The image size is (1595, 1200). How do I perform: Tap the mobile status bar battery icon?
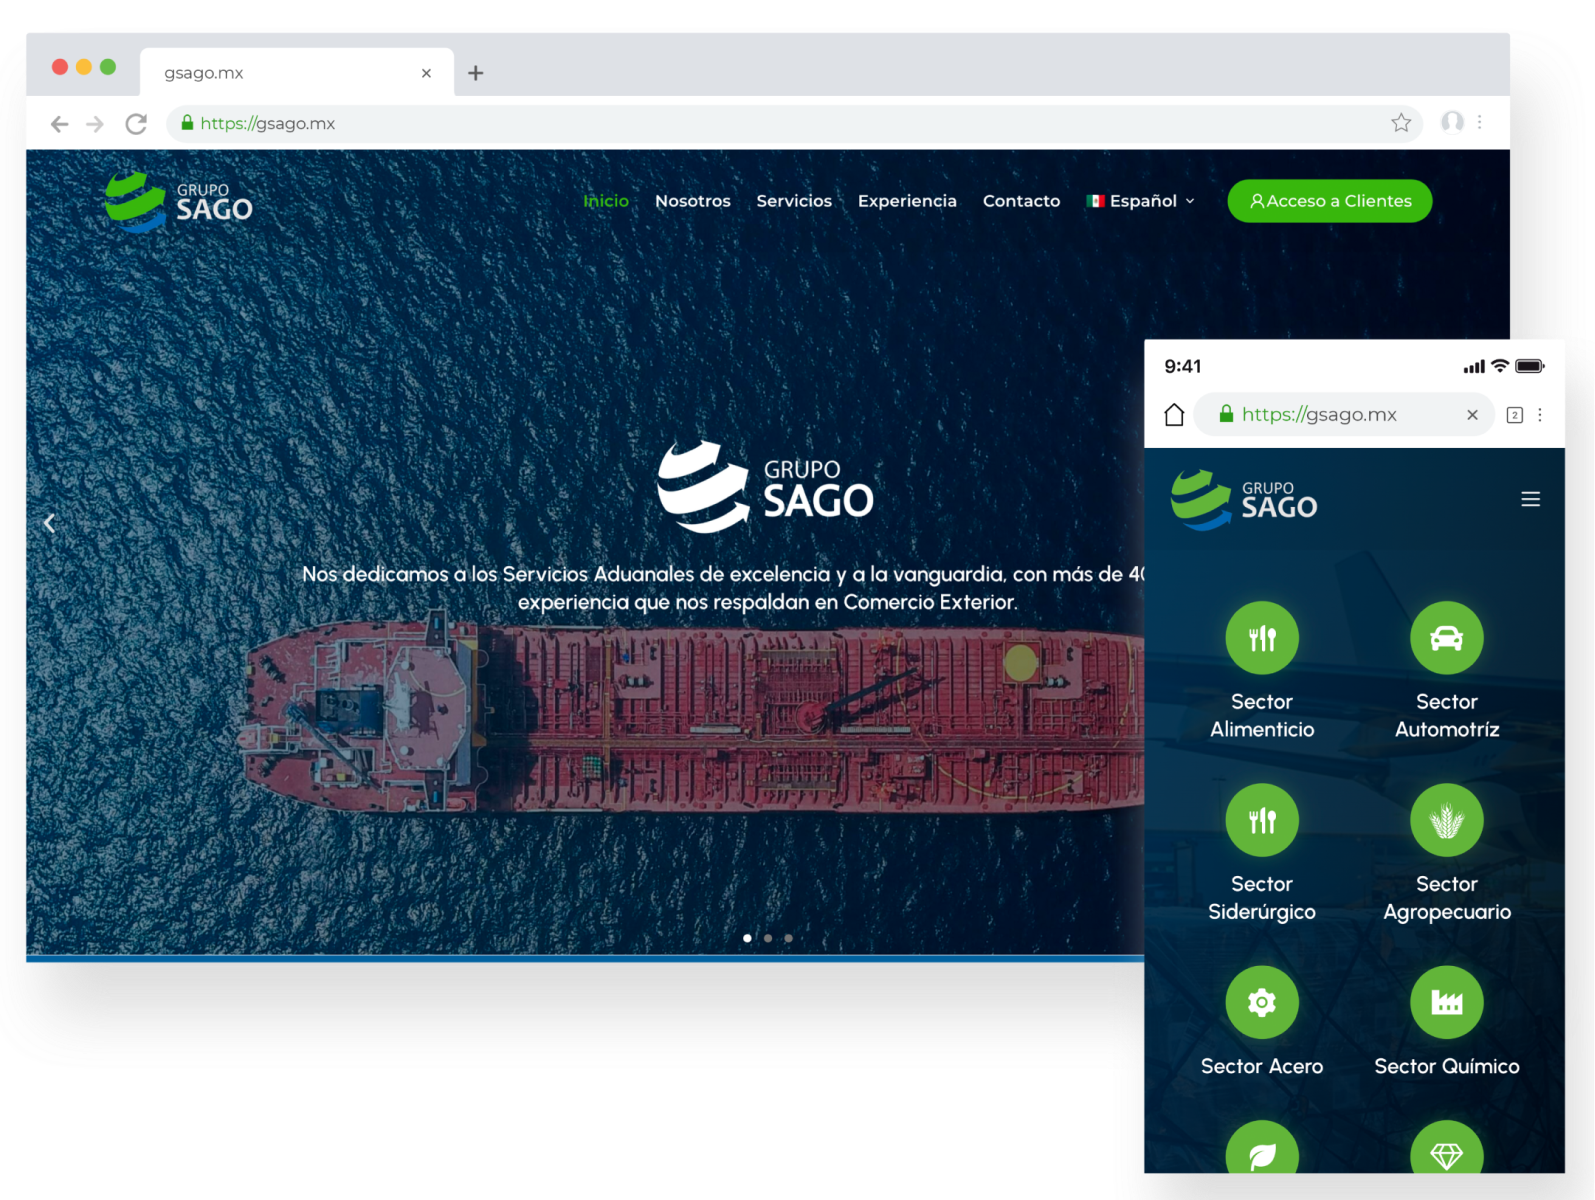pyautogui.click(x=1530, y=366)
